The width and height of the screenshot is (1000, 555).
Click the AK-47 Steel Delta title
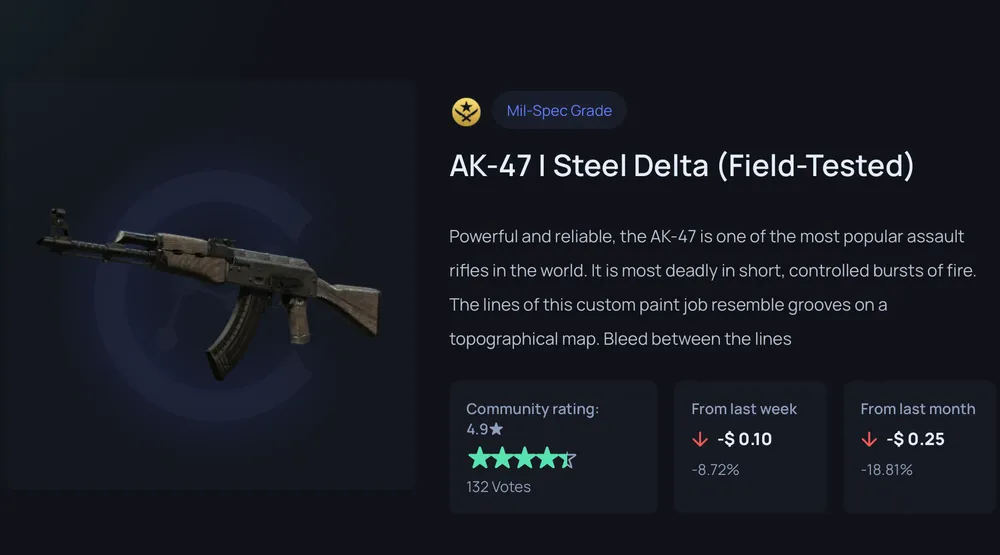[682, 165]
